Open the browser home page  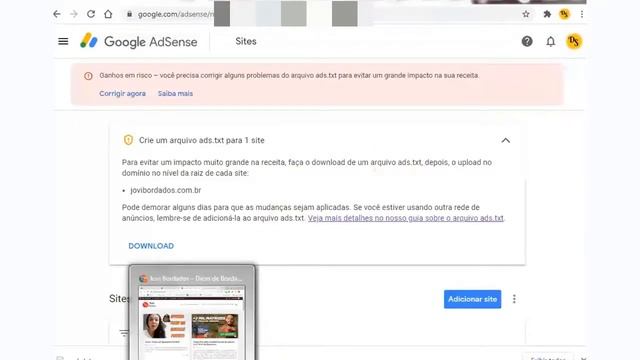click(x=108, y=14)
